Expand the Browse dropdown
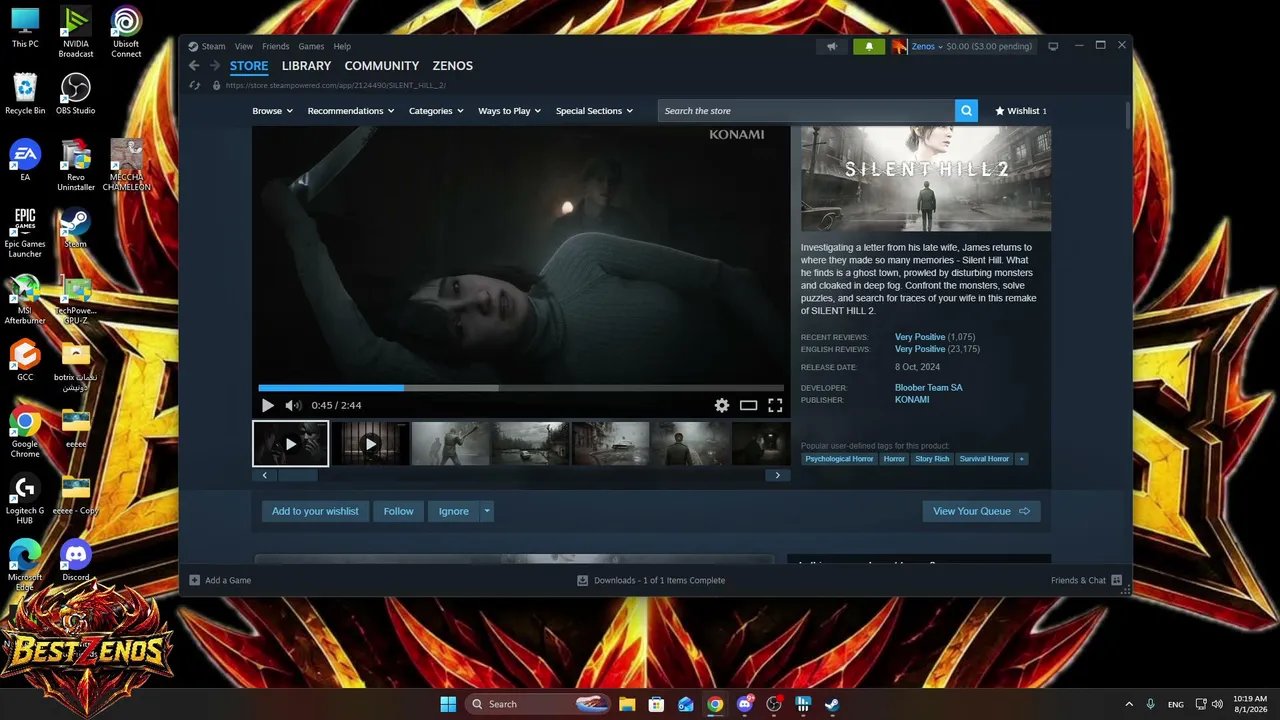The image size is (1280, 720). tap(272, 111)
